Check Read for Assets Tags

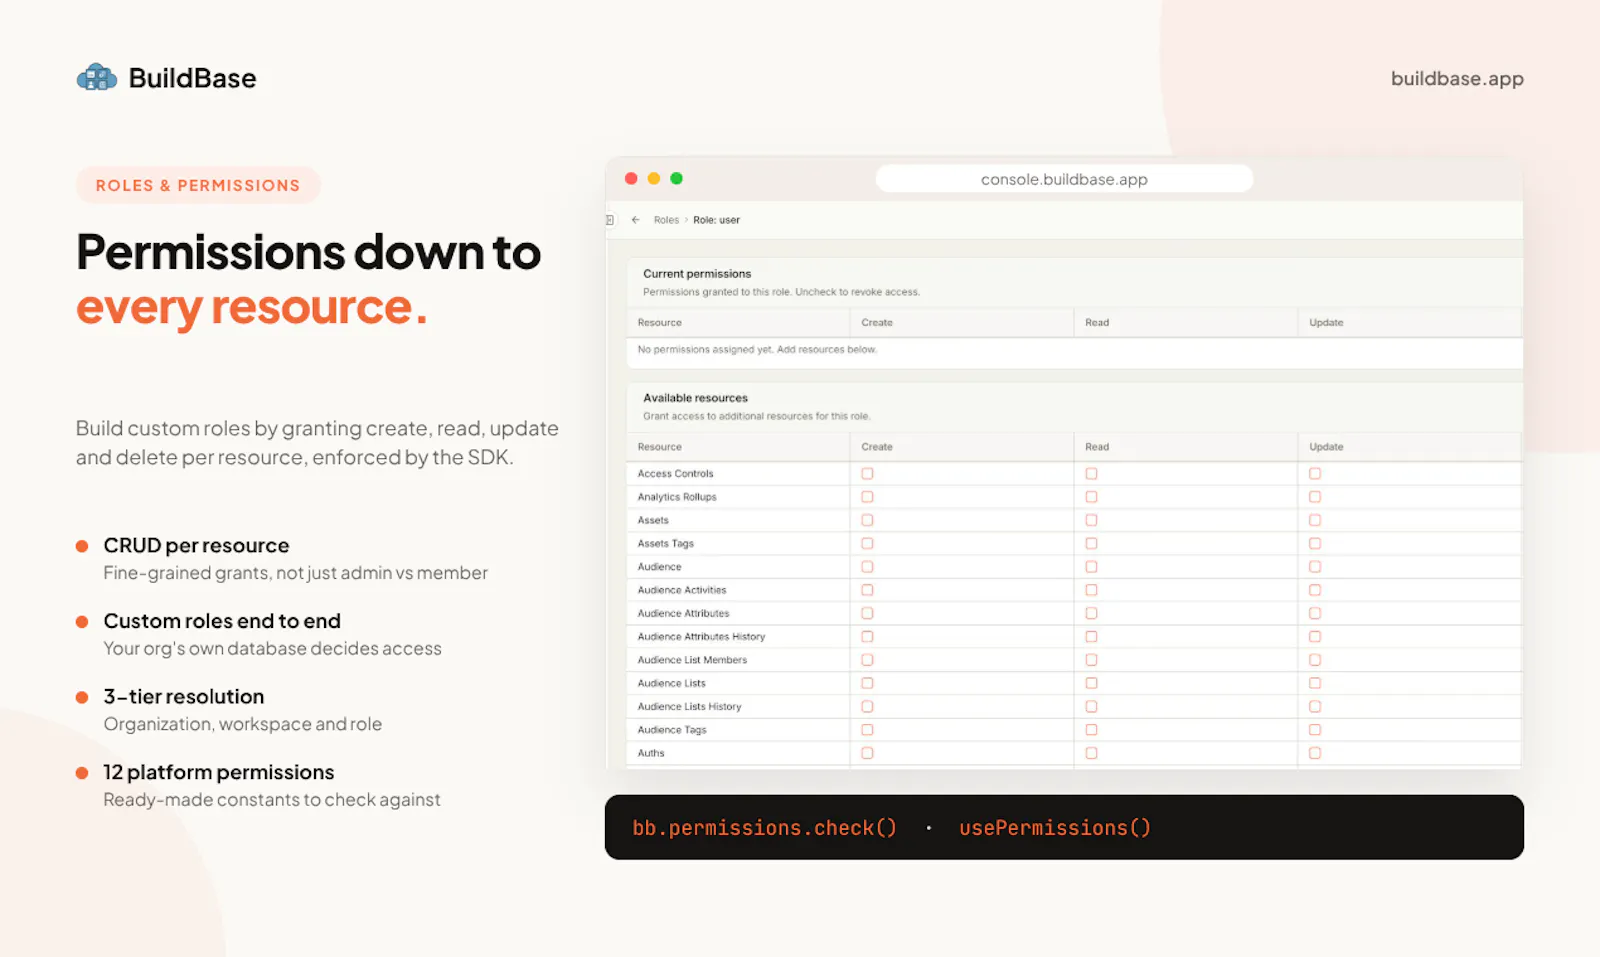1091,544
